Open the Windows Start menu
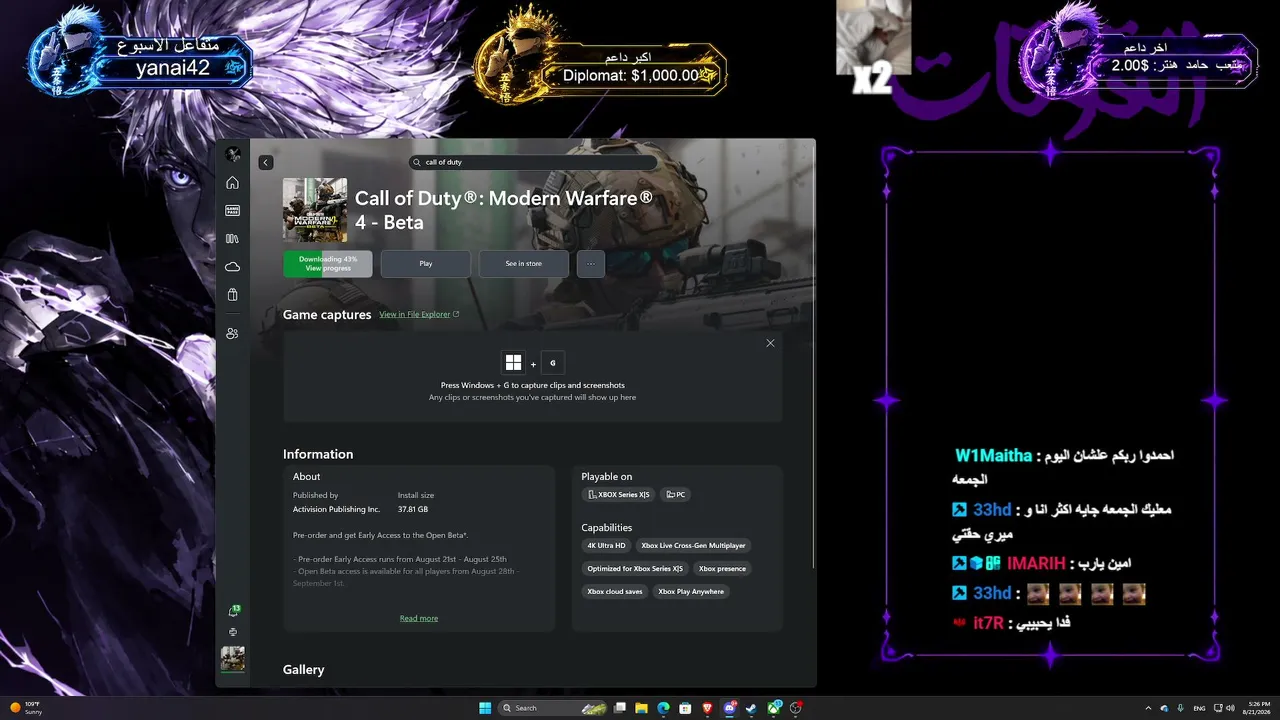Image resolution: width=1280 pixels, height=720 pixels. 485,708
